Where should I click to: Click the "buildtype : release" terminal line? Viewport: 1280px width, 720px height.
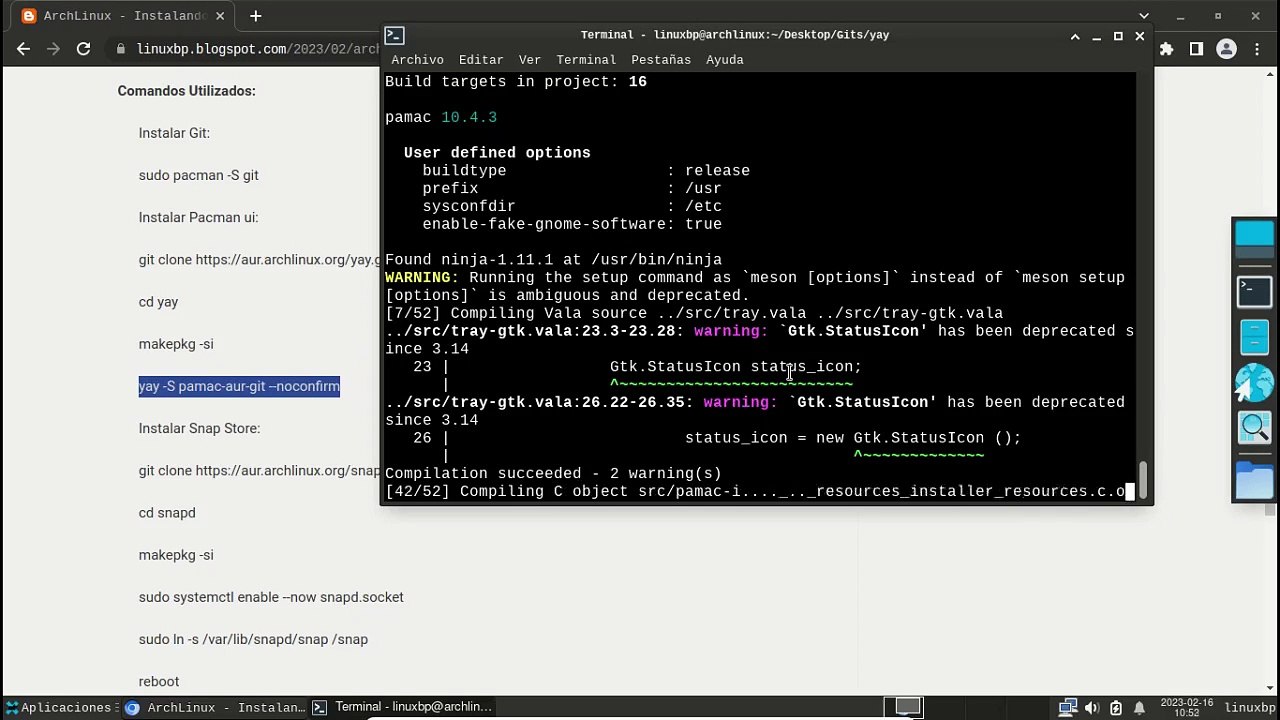point(586,171)
